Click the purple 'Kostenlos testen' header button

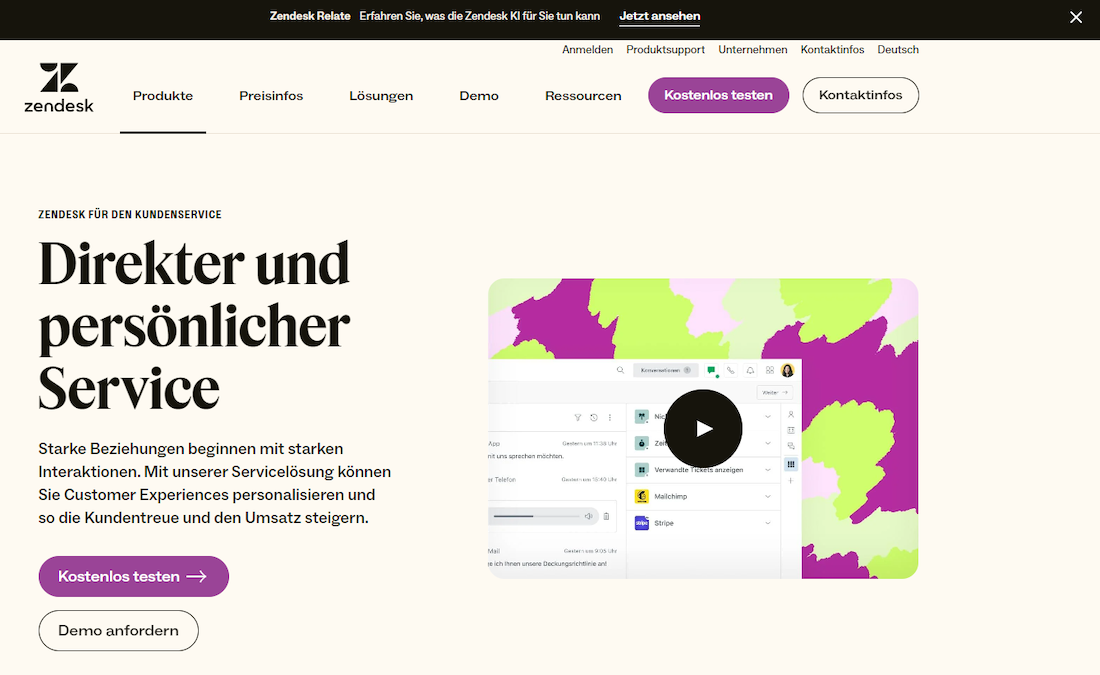coord(718,95)
